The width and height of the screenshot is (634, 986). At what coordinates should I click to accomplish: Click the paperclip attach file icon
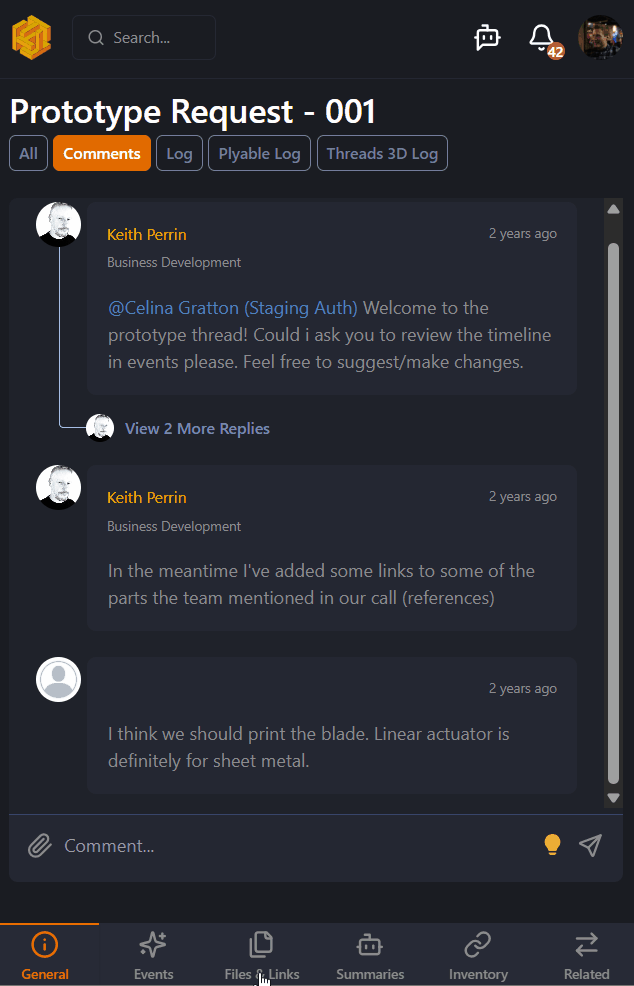point(39,846)
